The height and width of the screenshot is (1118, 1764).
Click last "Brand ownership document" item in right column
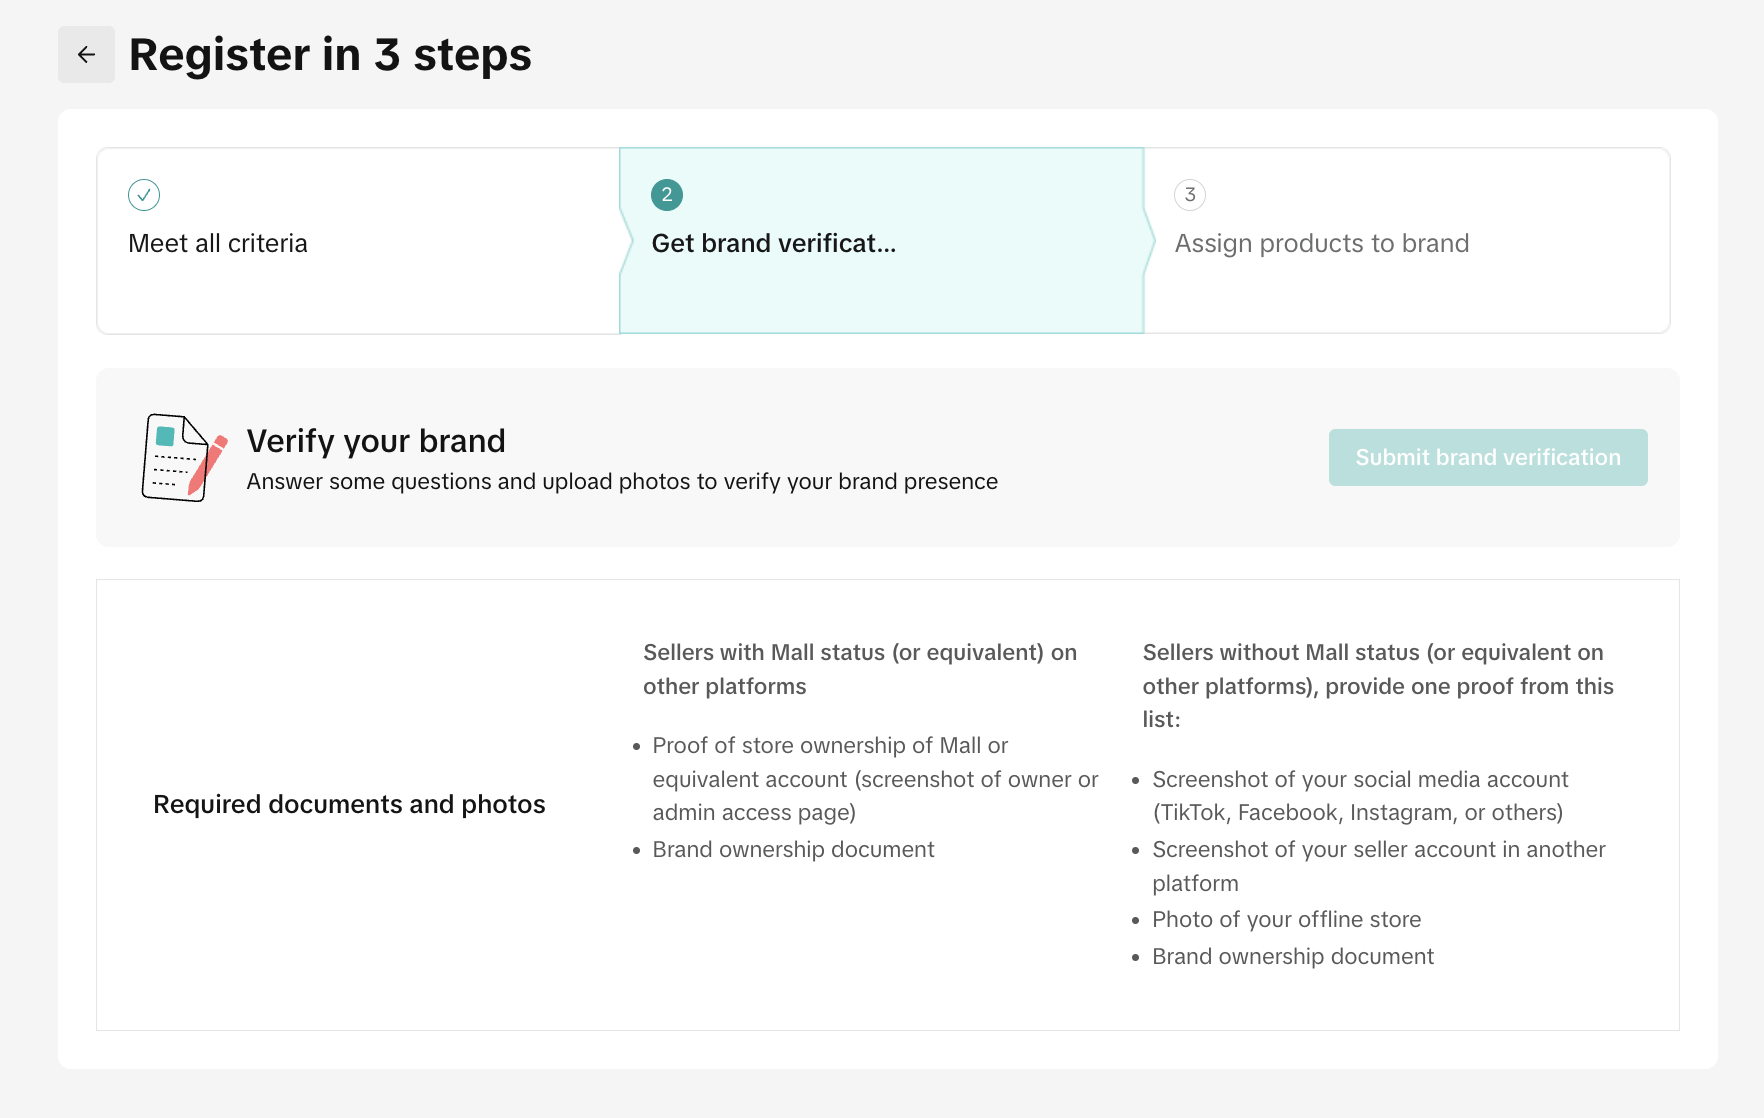pos(1292,957)
